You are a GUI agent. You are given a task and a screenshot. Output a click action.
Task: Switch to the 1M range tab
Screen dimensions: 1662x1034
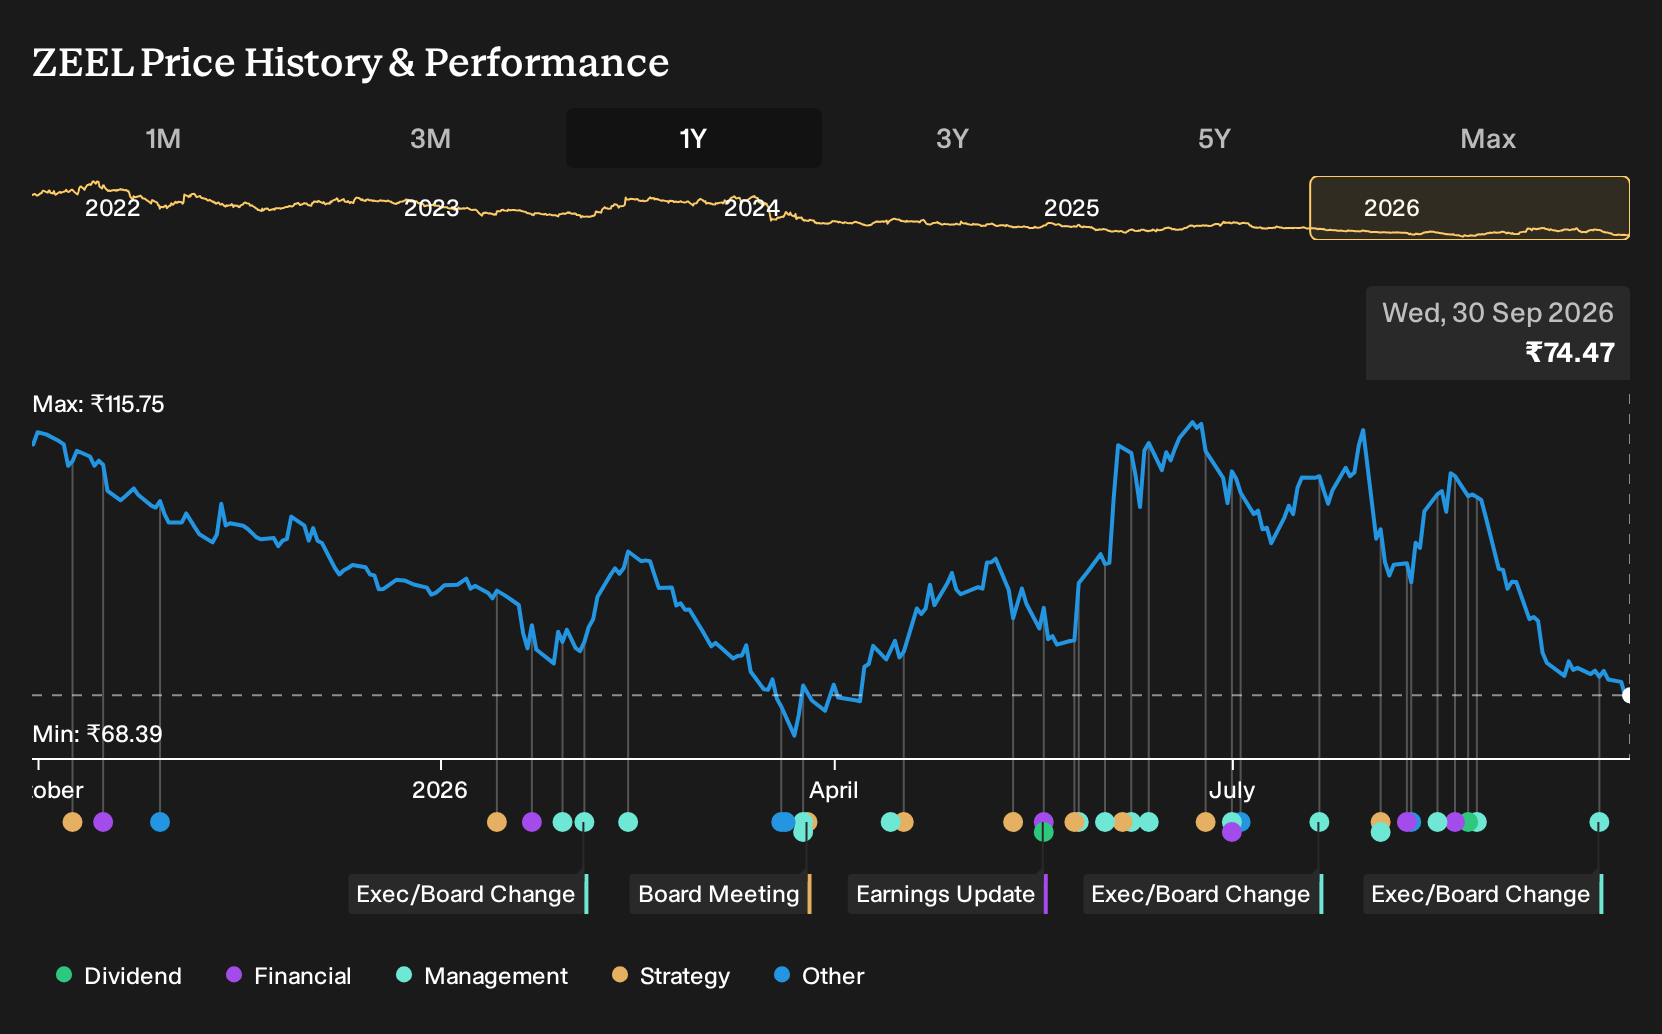tap(163, 138)
